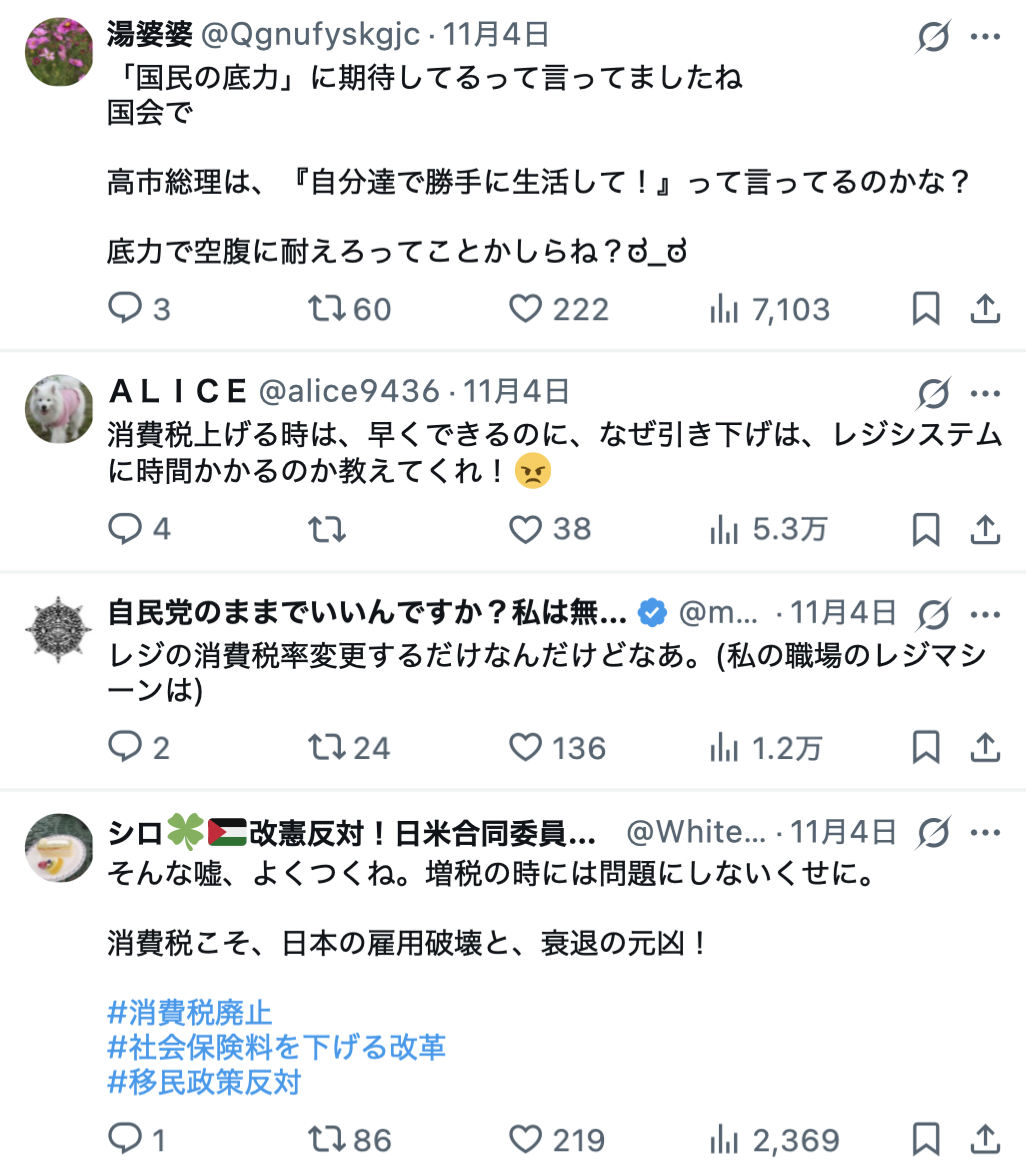Open hashtag #消費税廃止
Viewport: 1026px width, 1176px height.
[189, 1012]
